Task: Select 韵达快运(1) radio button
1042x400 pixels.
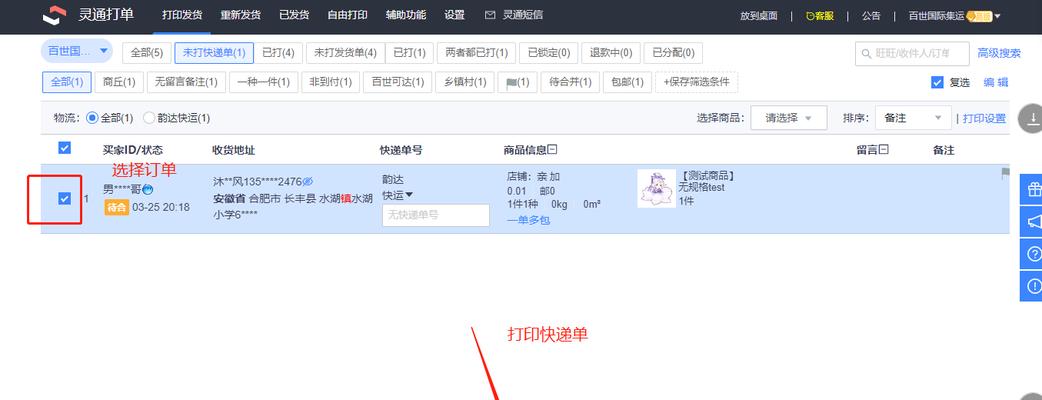Action: click(x=149, y=118)
